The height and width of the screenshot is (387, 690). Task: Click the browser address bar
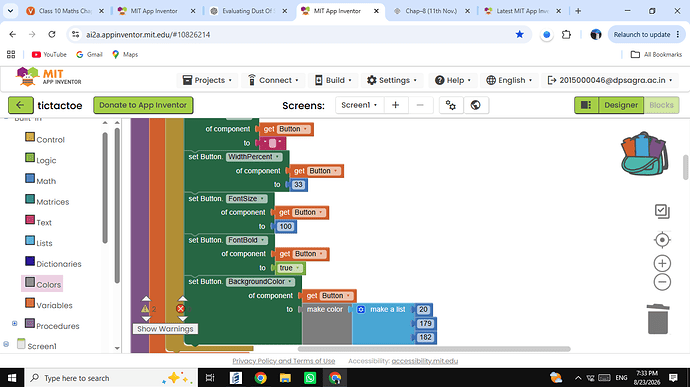pos(299,34)
